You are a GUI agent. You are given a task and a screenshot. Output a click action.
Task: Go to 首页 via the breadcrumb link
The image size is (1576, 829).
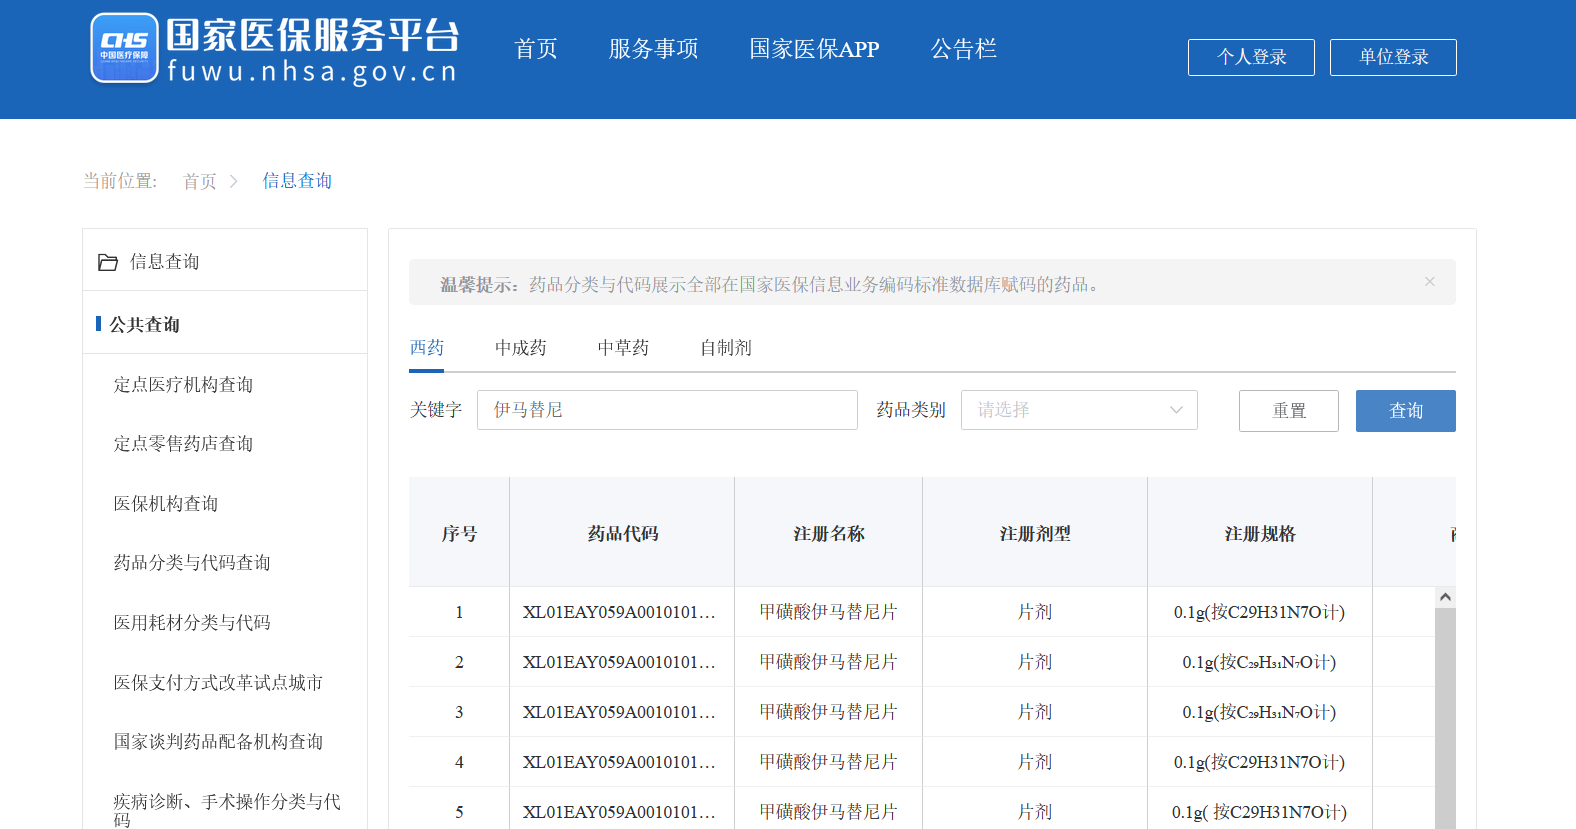pyautogui.click(x=199, y=181)
